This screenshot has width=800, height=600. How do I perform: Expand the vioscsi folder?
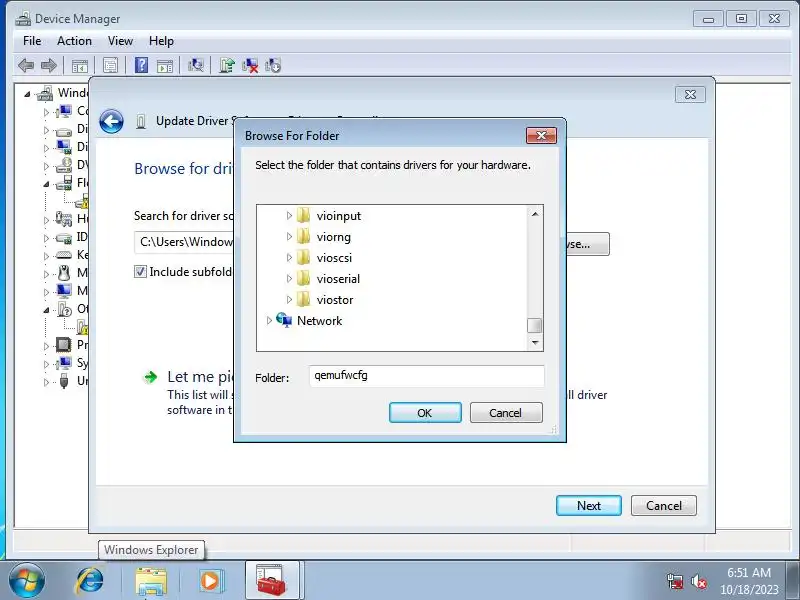tap(289, 258)
